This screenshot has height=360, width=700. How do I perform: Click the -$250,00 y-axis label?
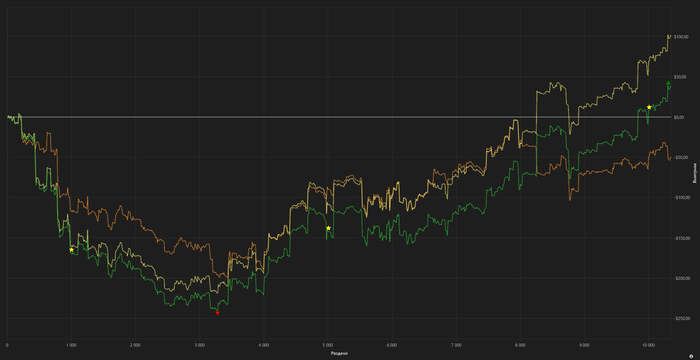point(681,318)
